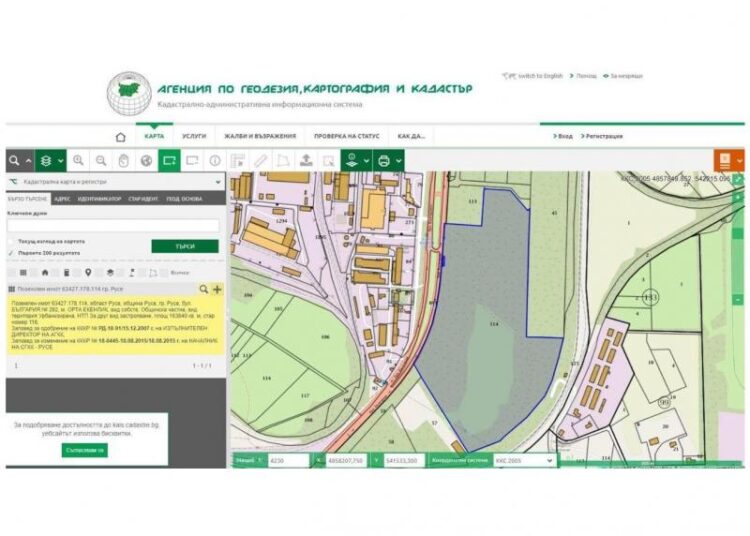
Task: Toggle Първите 200 резултата checkbox
Action: (11, 253)
